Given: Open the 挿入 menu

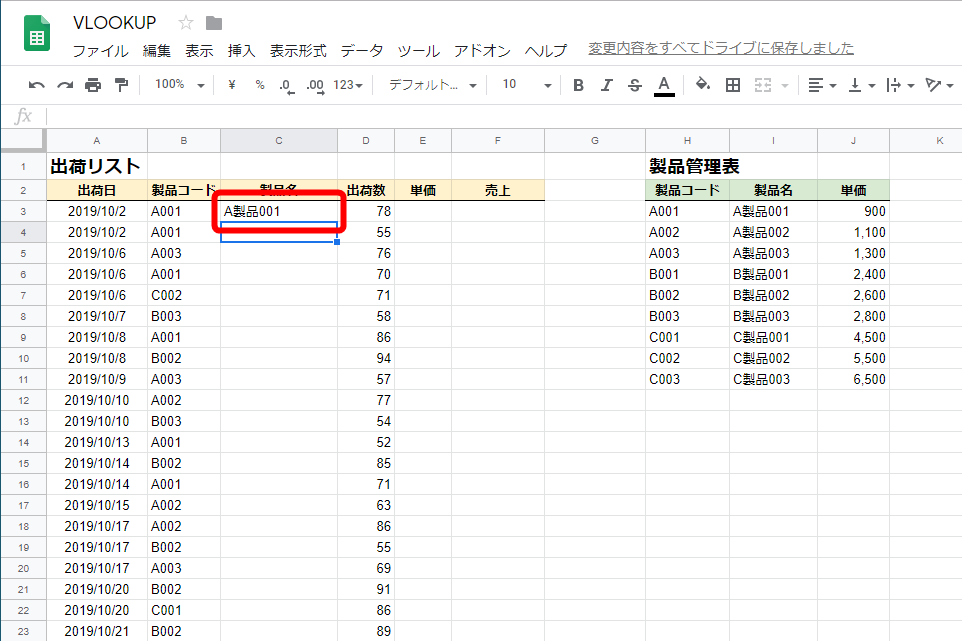Looking at the screenshot, I should pyautogui.click(x=241, y=51).
